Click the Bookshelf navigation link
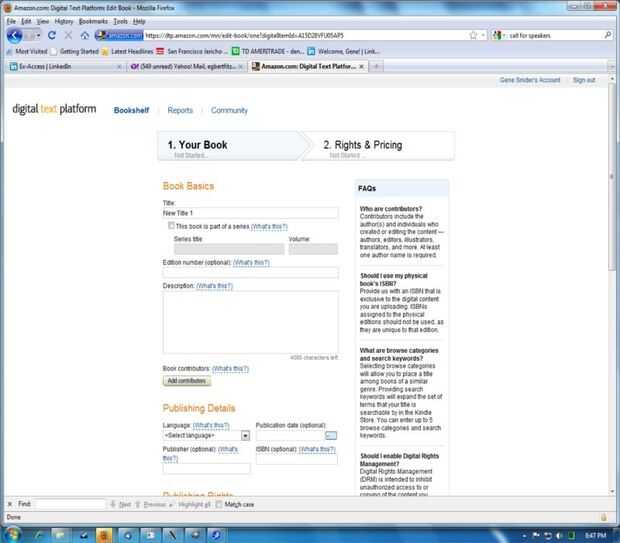 pyautogui.click(x=131, y=110)
